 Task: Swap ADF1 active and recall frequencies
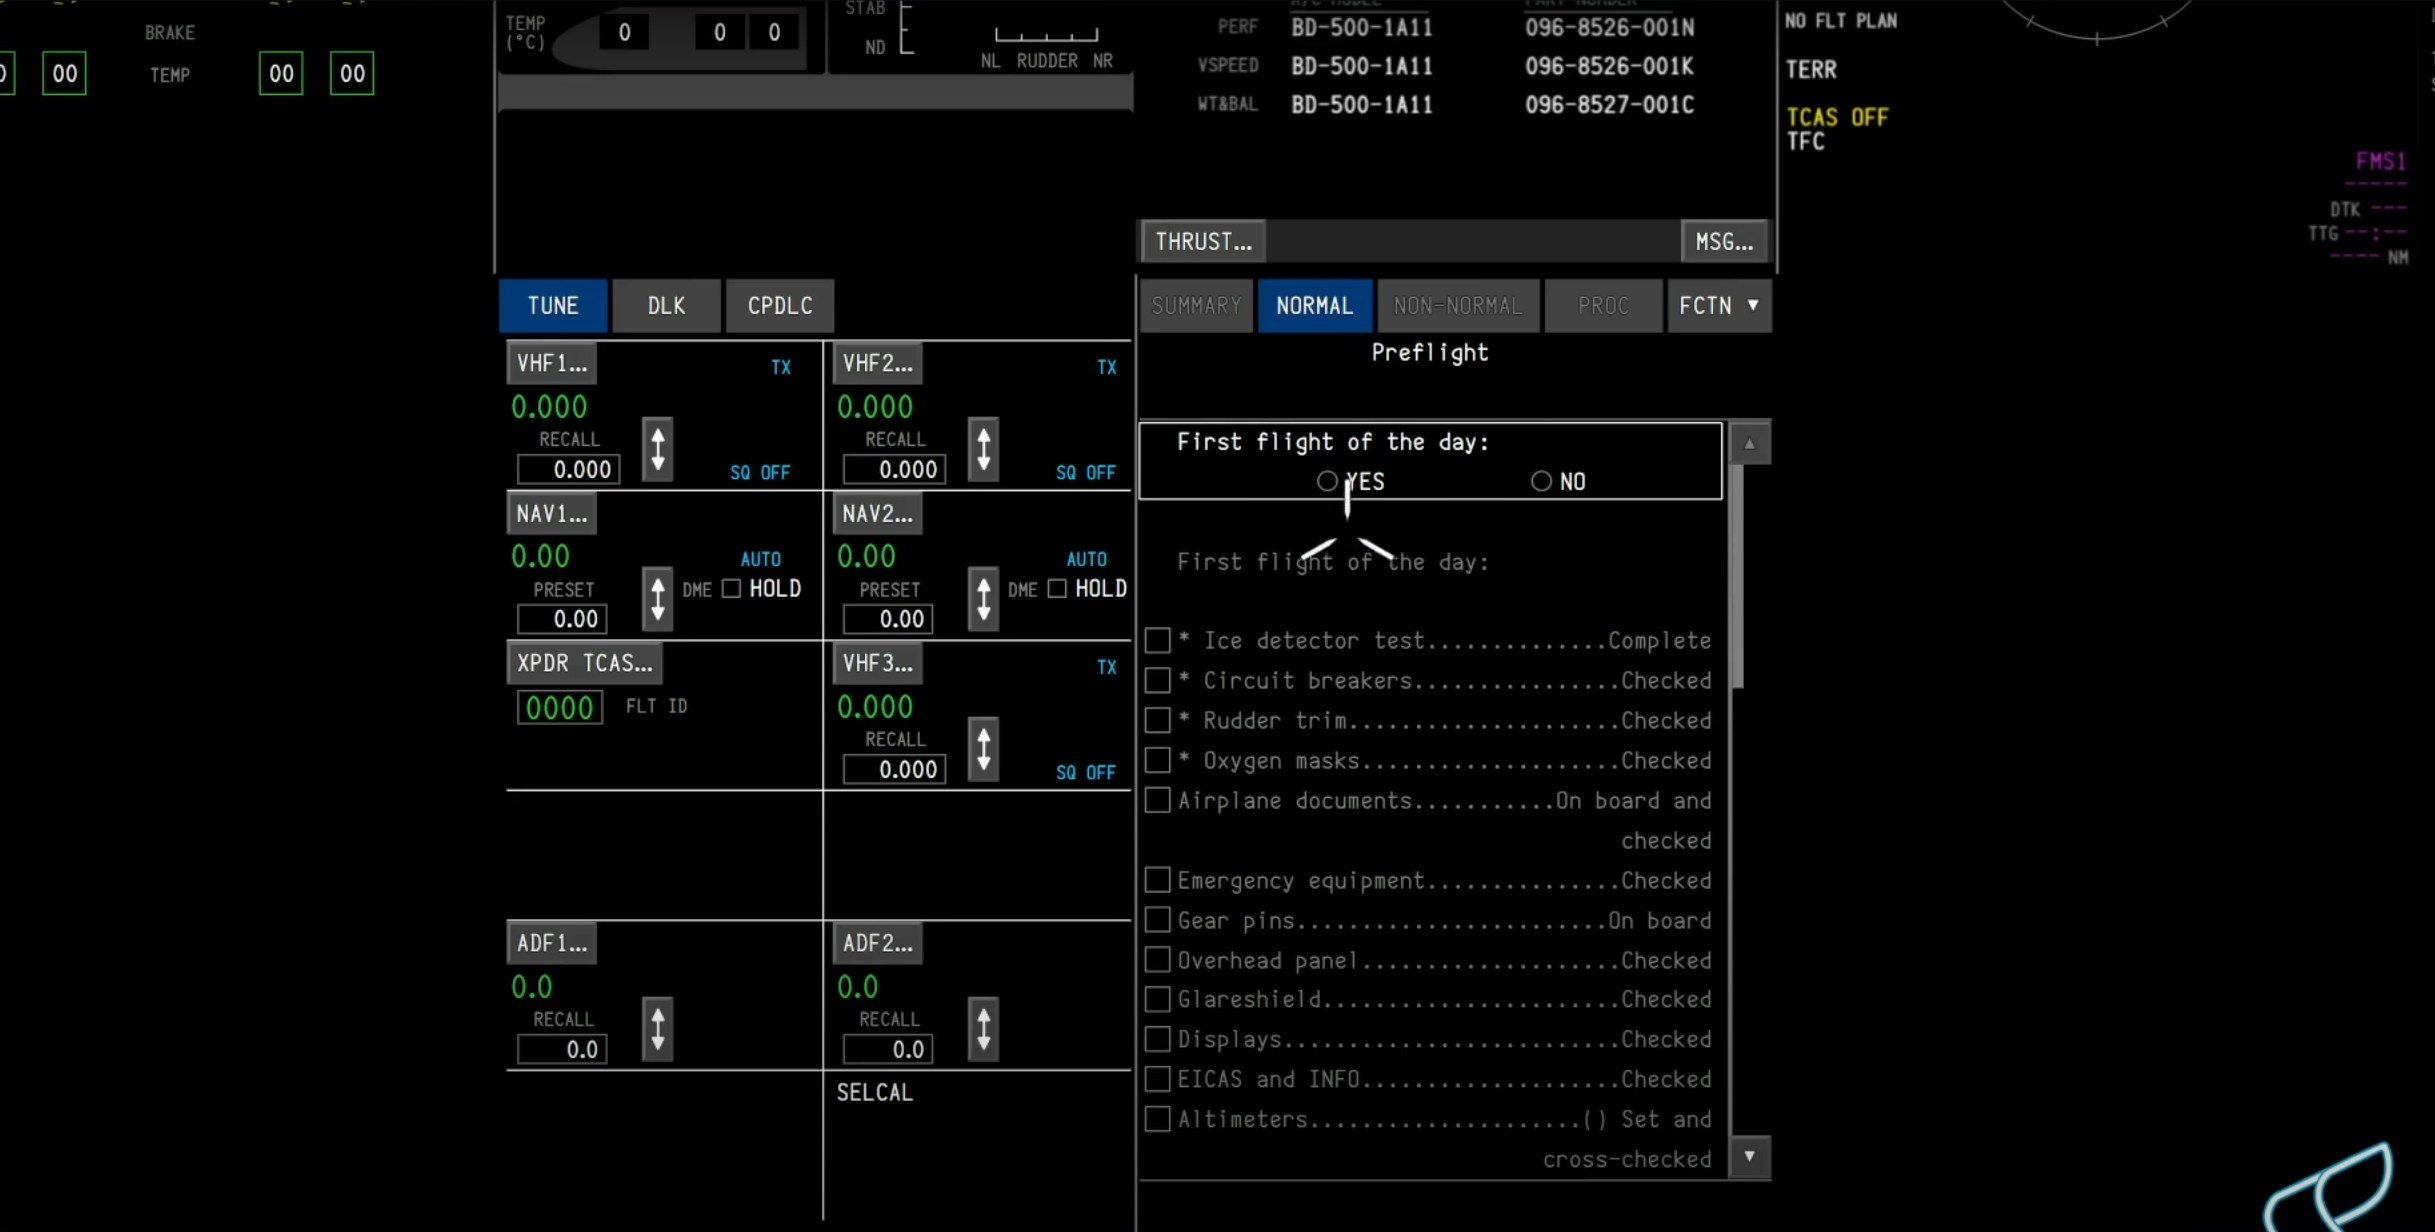pos(657,1029)
